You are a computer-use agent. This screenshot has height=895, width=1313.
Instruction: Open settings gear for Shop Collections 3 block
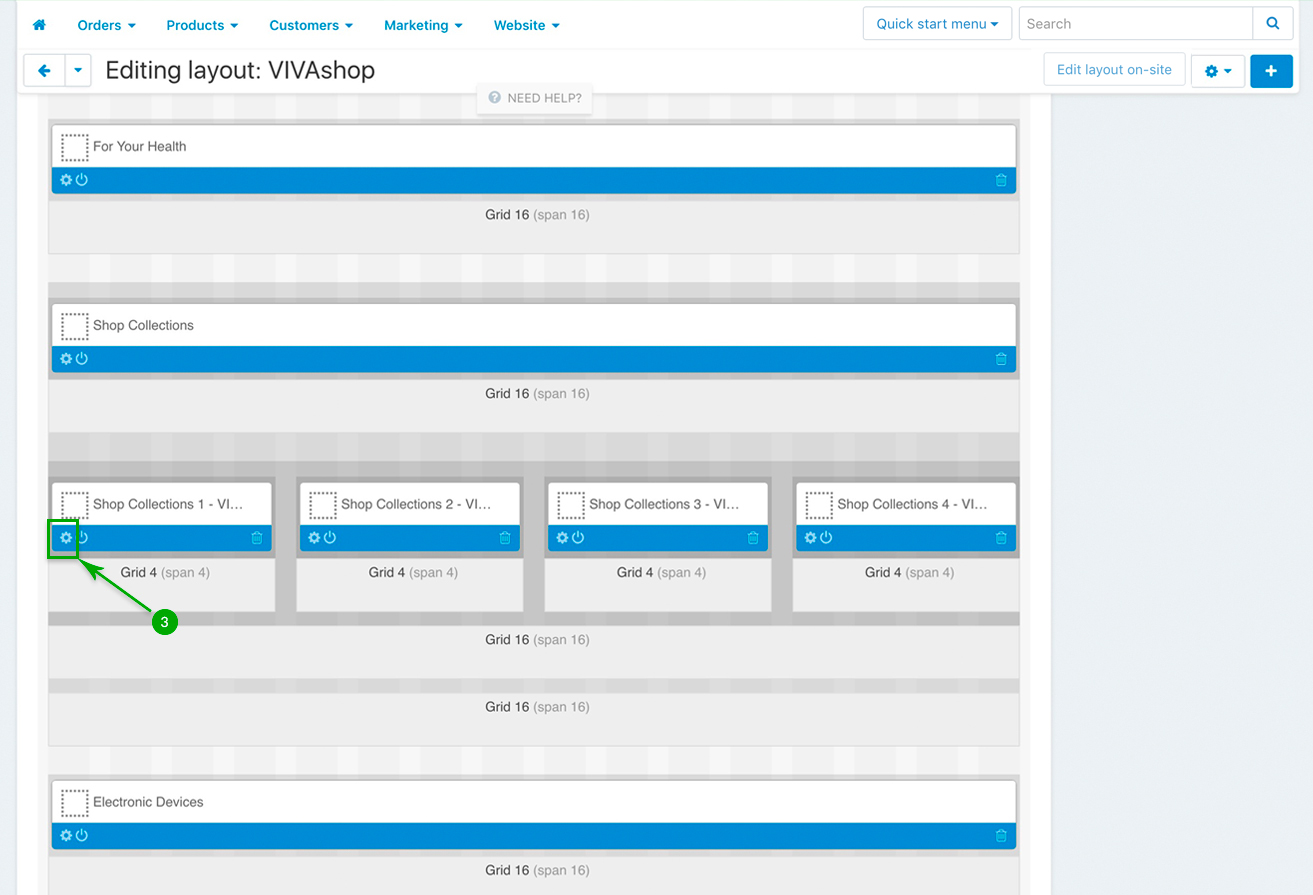(x=562, y=538)
